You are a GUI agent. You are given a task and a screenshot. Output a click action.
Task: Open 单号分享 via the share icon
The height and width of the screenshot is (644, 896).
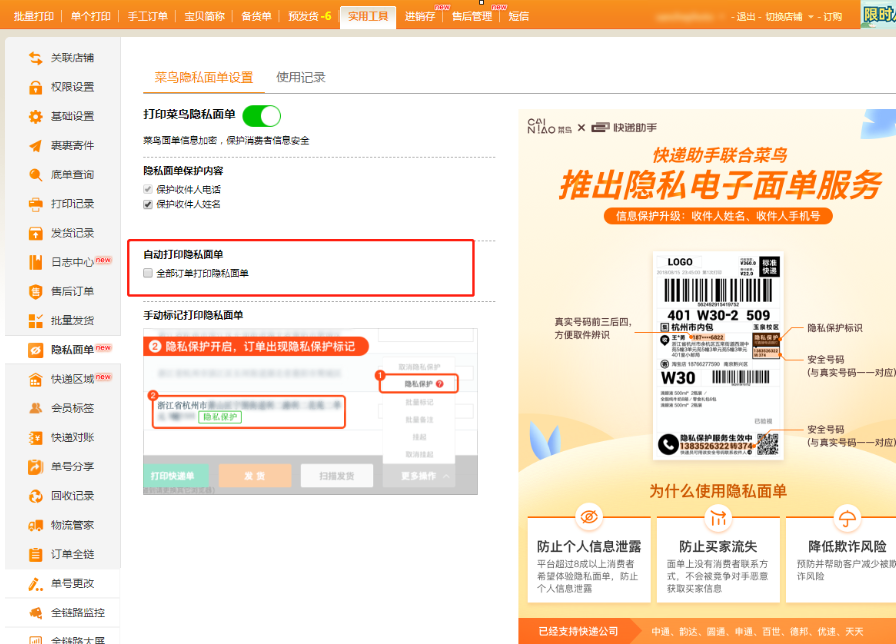coord(35,466)
